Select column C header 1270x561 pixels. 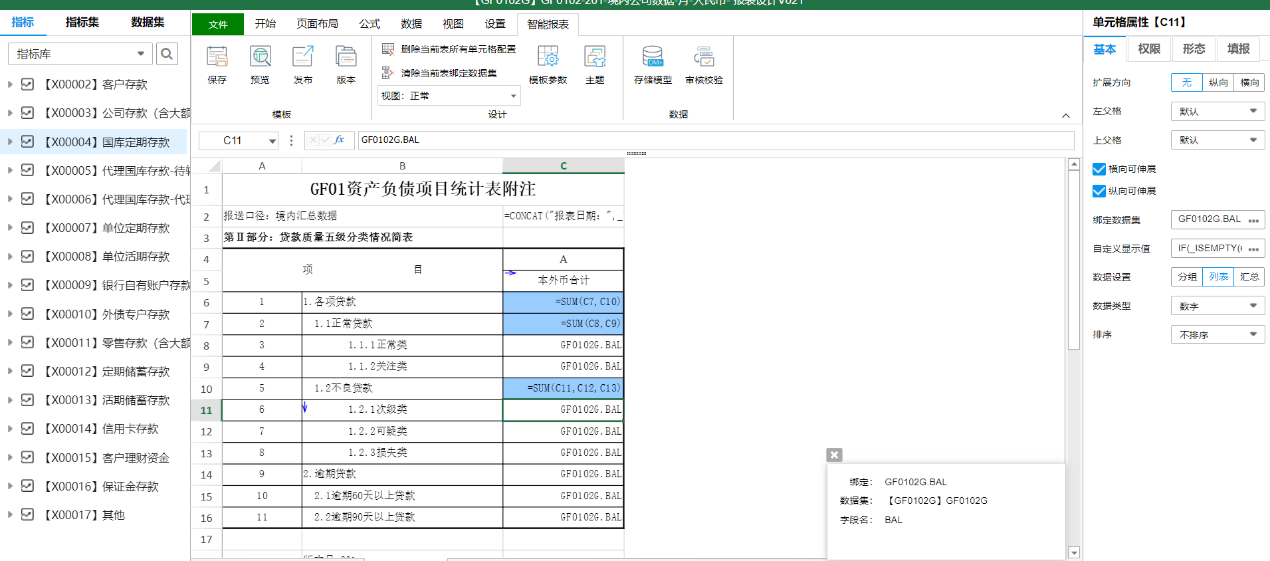pyautogui.click(x=563, y=166)
